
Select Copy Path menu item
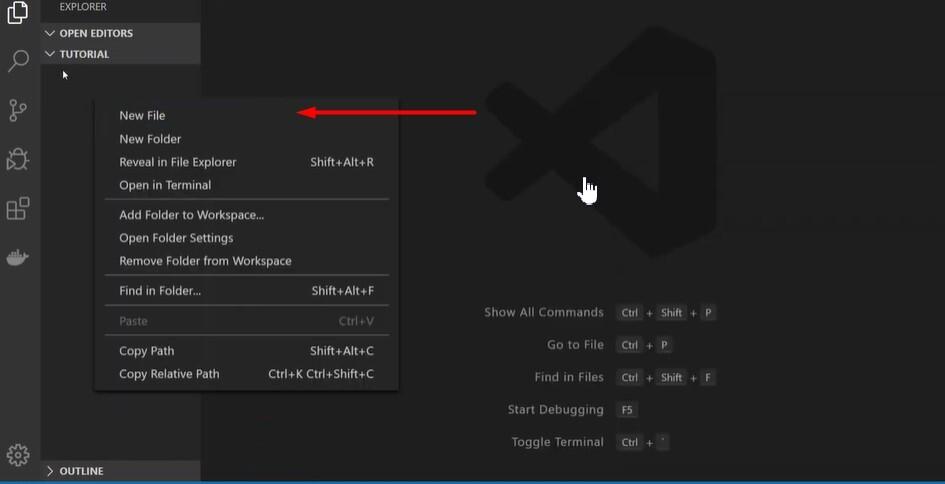(x=246, y=351)
